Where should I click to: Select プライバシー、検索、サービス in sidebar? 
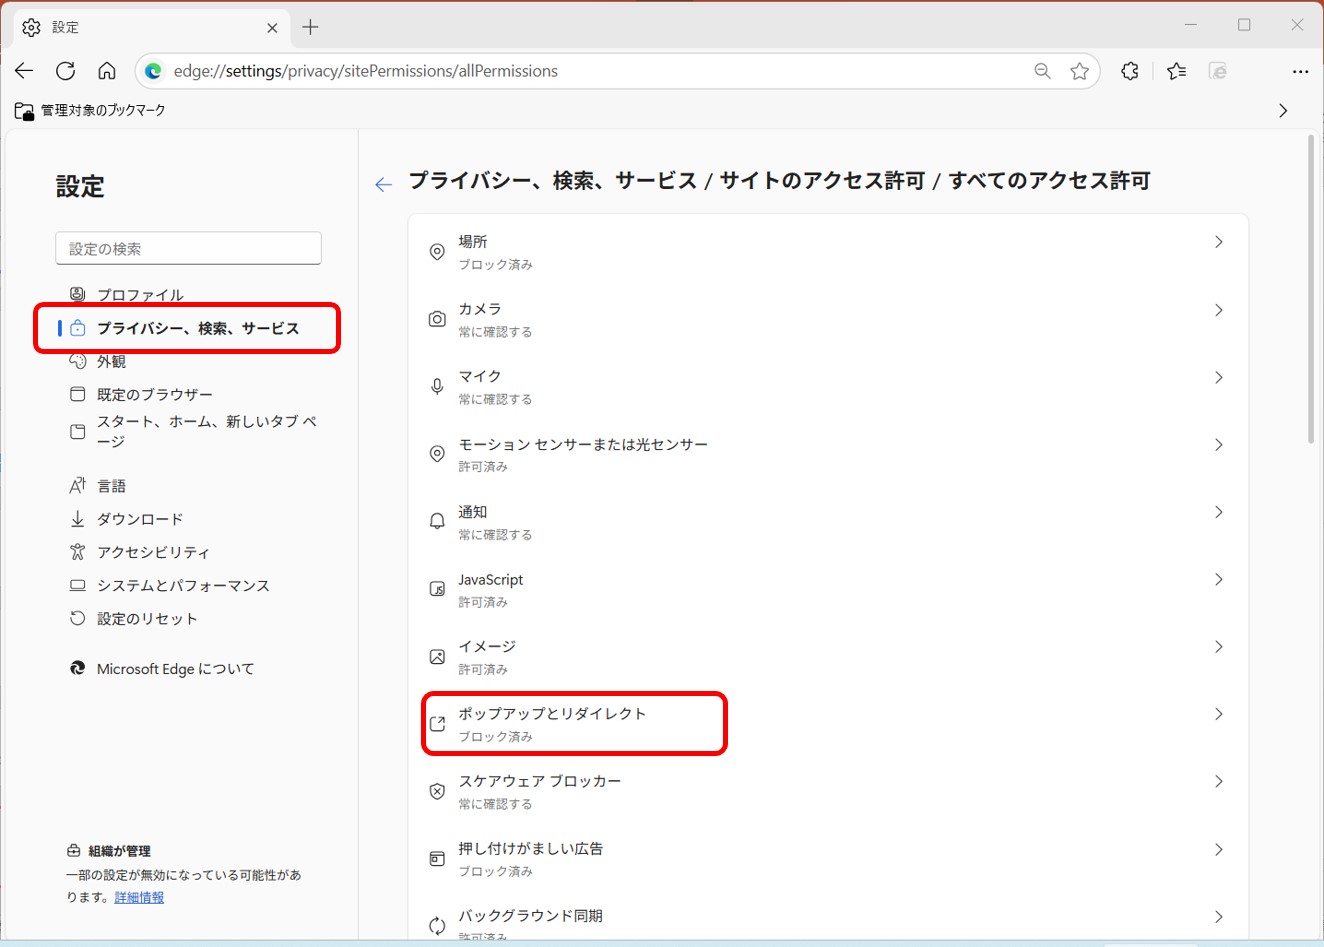197,328
